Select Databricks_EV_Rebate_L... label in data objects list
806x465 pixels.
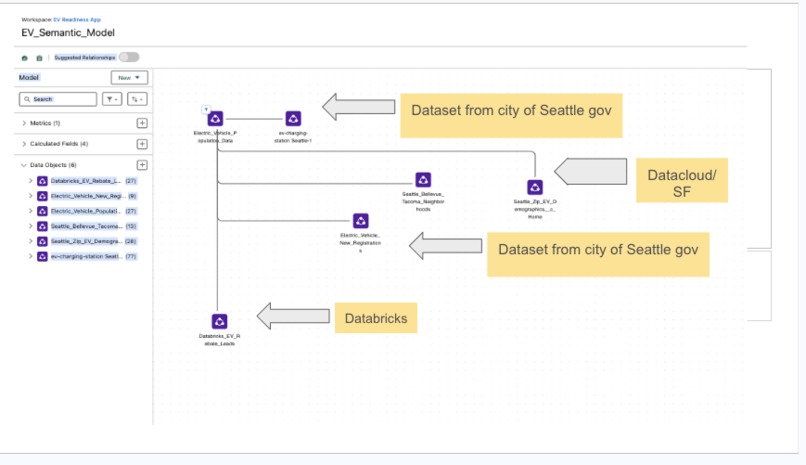click(86, 181)
